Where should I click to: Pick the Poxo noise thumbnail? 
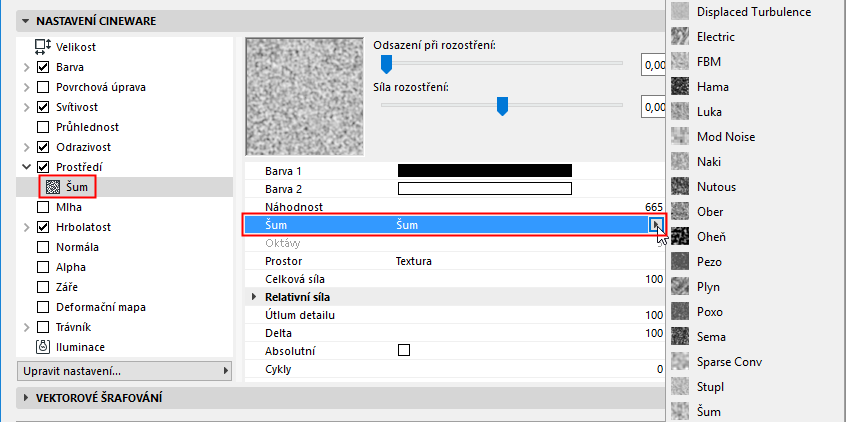click(680, 311)
